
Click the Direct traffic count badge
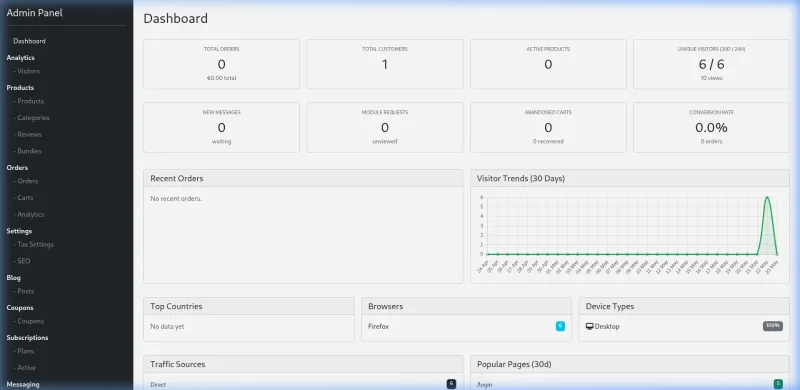click(x=451, y=384)
